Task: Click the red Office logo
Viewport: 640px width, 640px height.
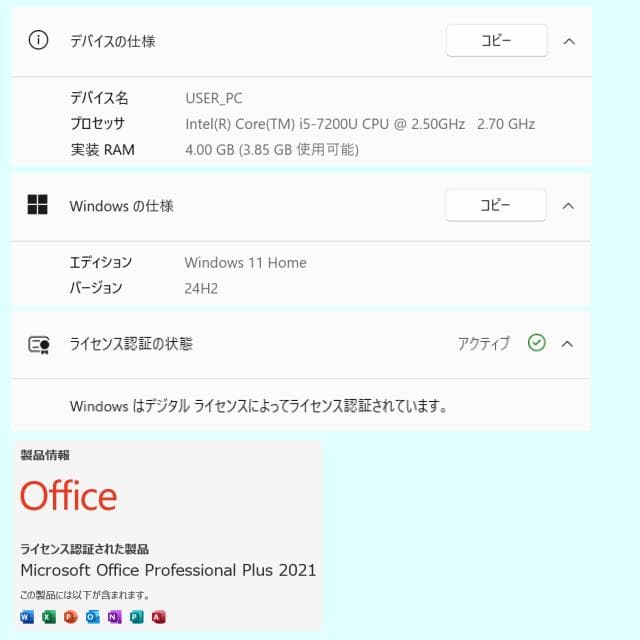Action: [69, 496]
